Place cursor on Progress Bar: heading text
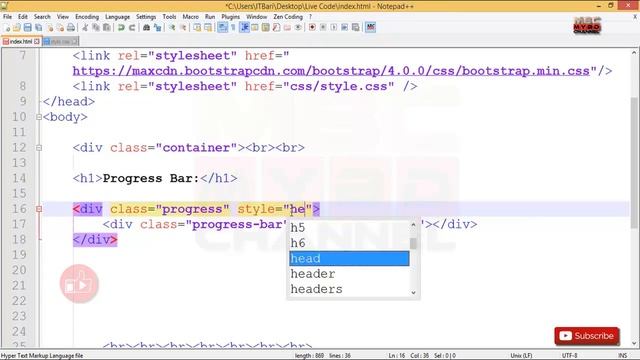The width and height of the screenshot is (640, 360). (x=151, y=178)
